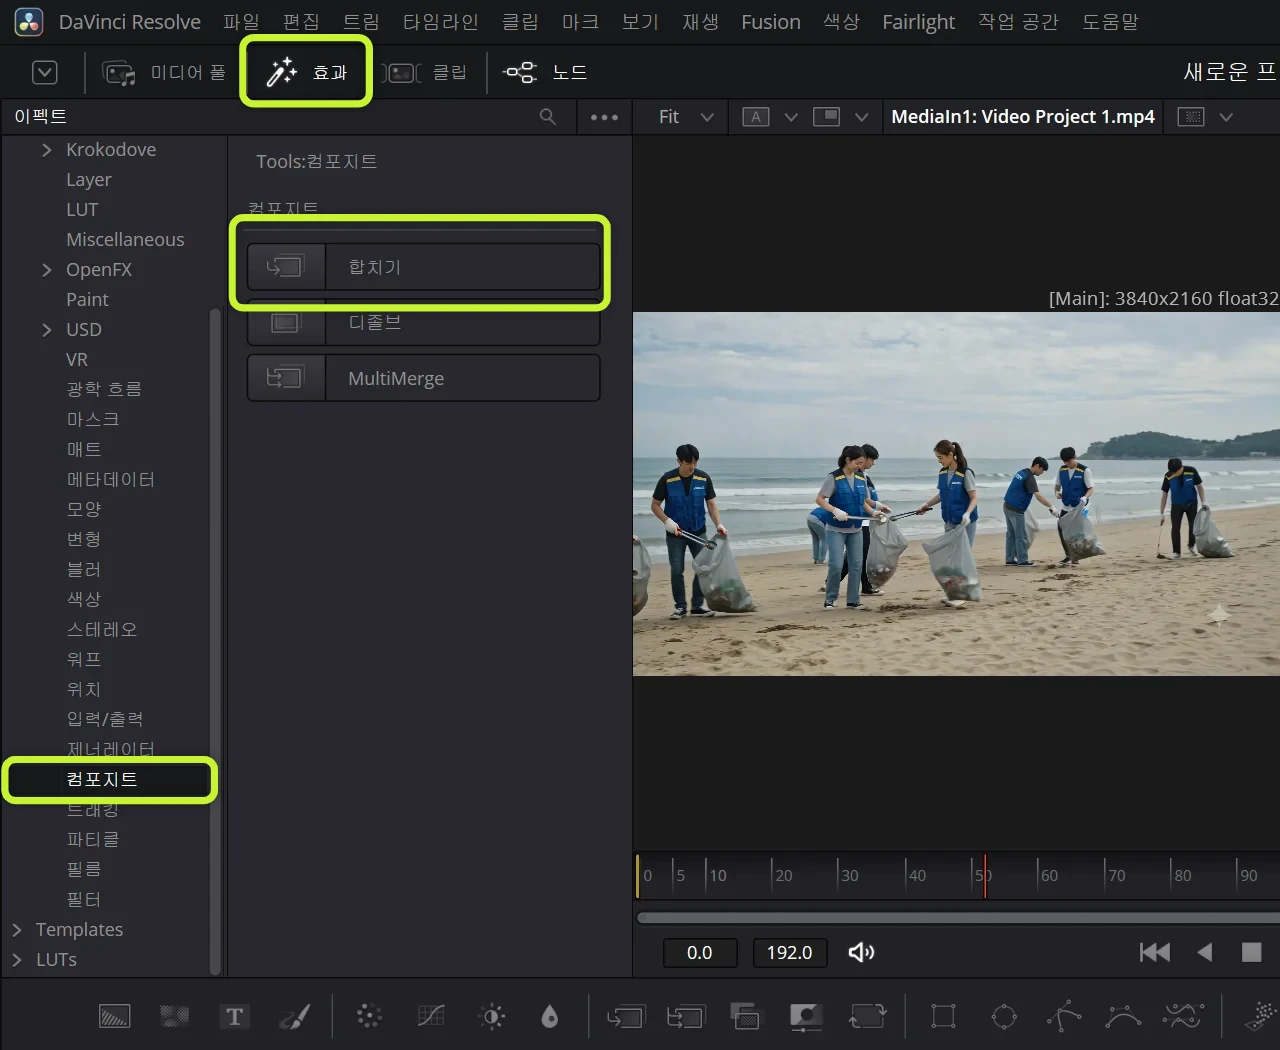
Task: Open the 파일 menu
Action: (241, 22)
